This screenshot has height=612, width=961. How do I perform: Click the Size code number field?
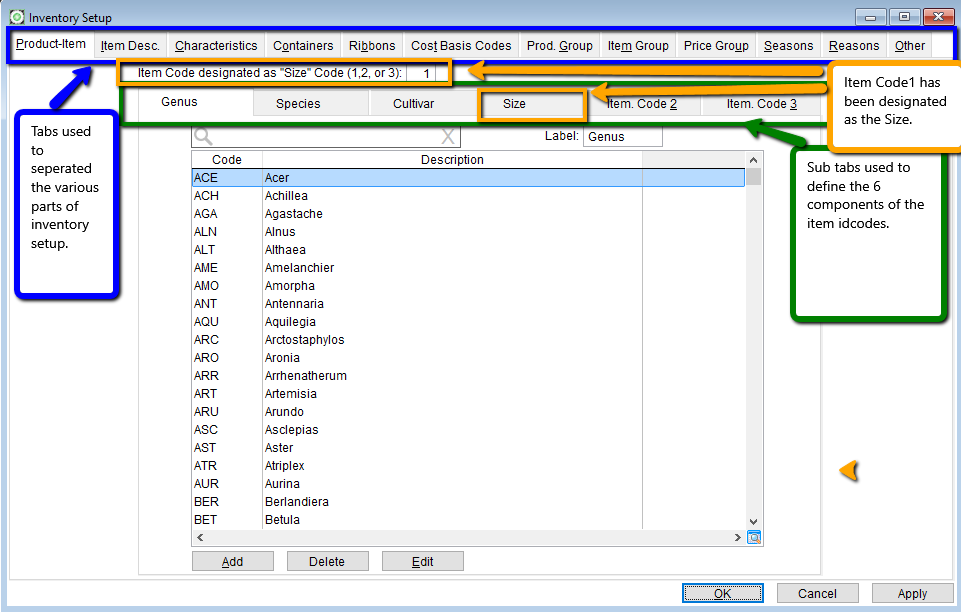(427, 73)
